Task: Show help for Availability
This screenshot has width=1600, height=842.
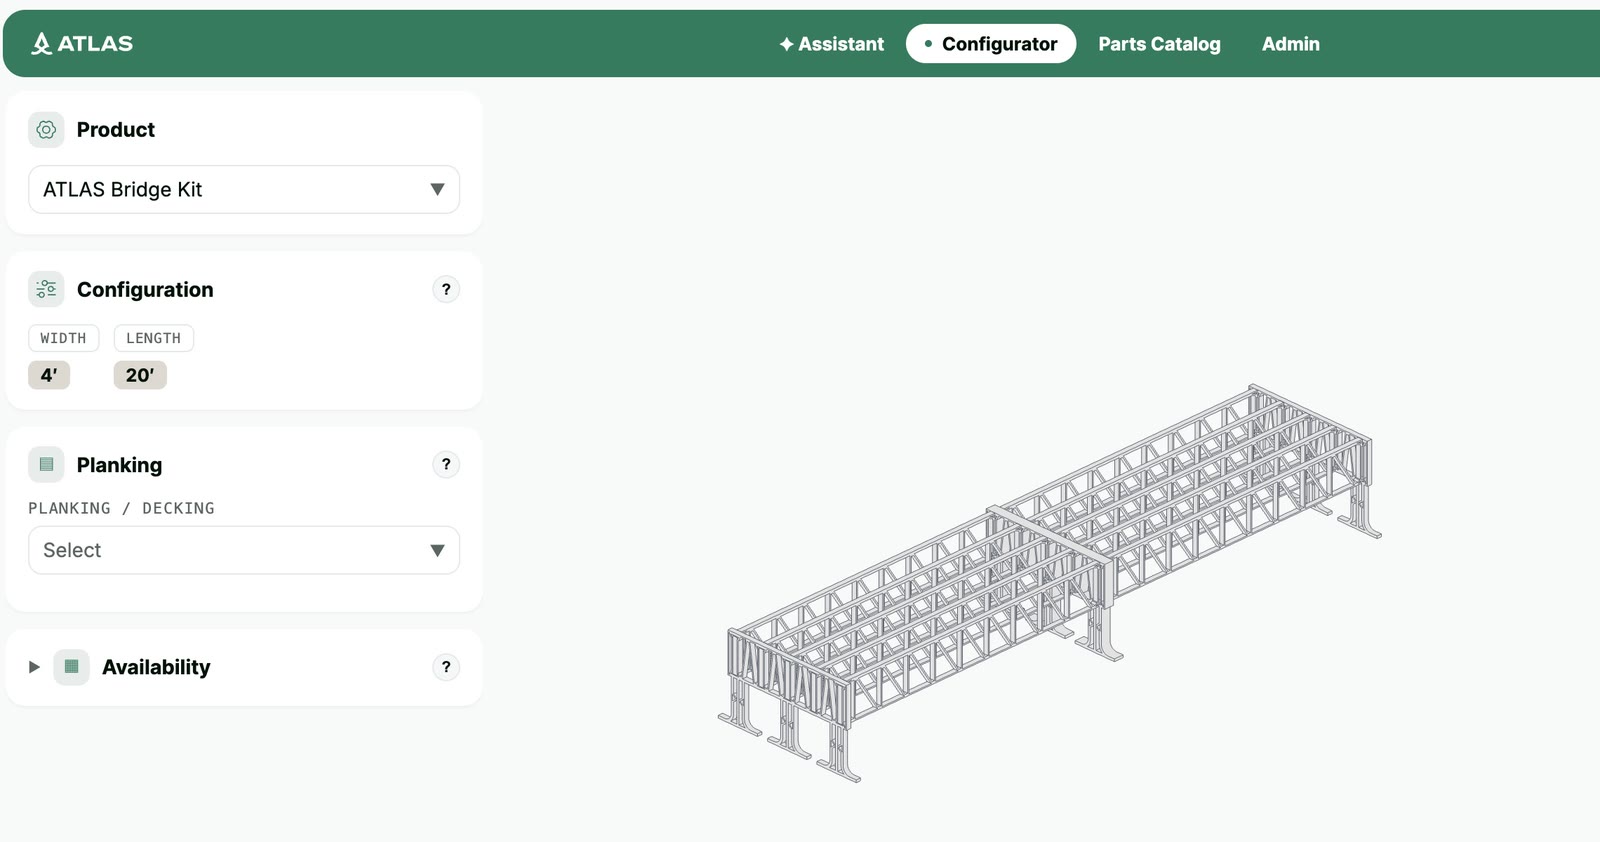Action: 446,667
